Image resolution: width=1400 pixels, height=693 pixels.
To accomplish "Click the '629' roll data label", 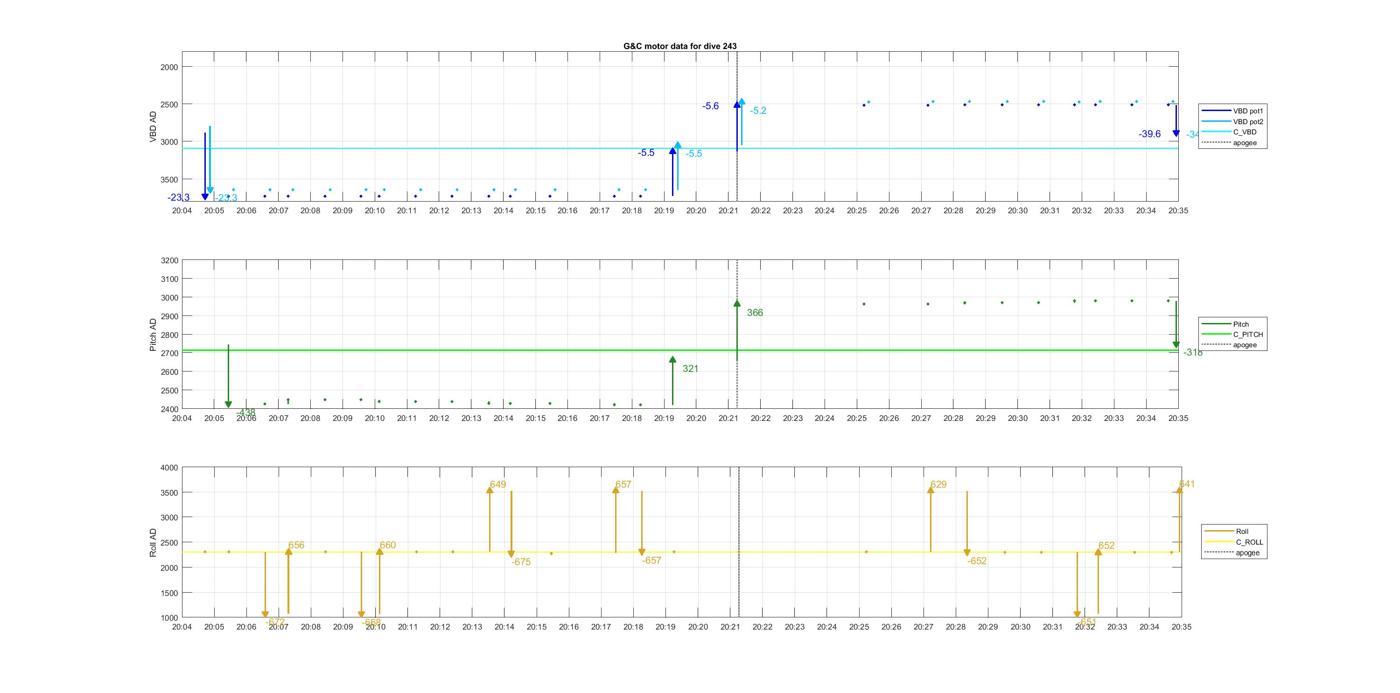I will pos(938,485).
